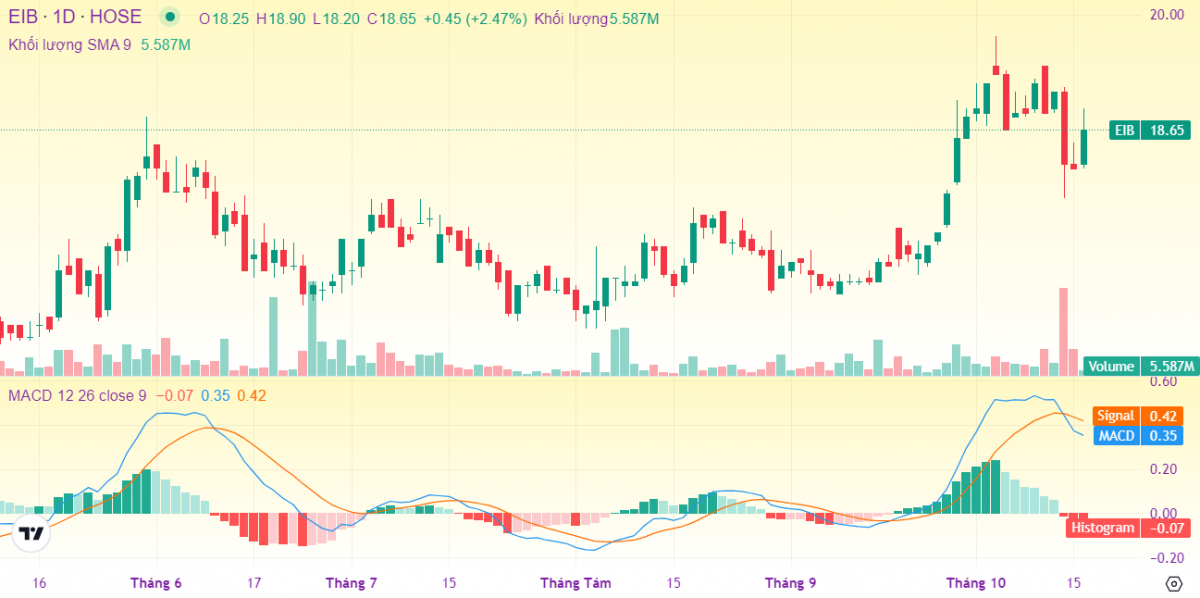The height and width of the screenshot is (598, 1200).
Task: Click Tháng 6 on the time axis
Action: point(156,583)
